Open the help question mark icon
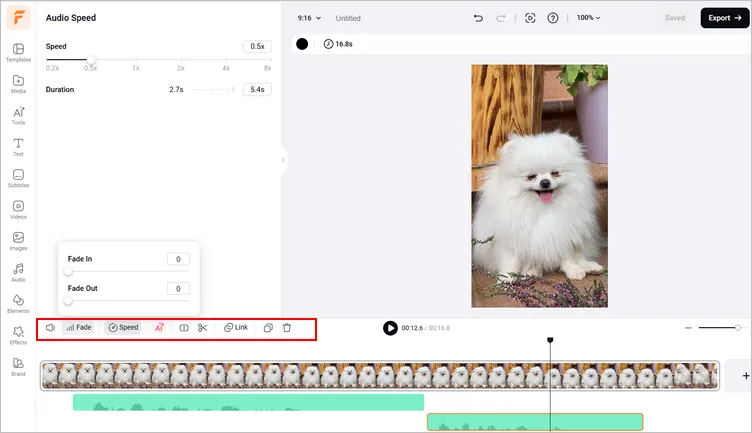 (x=552, y=18)
